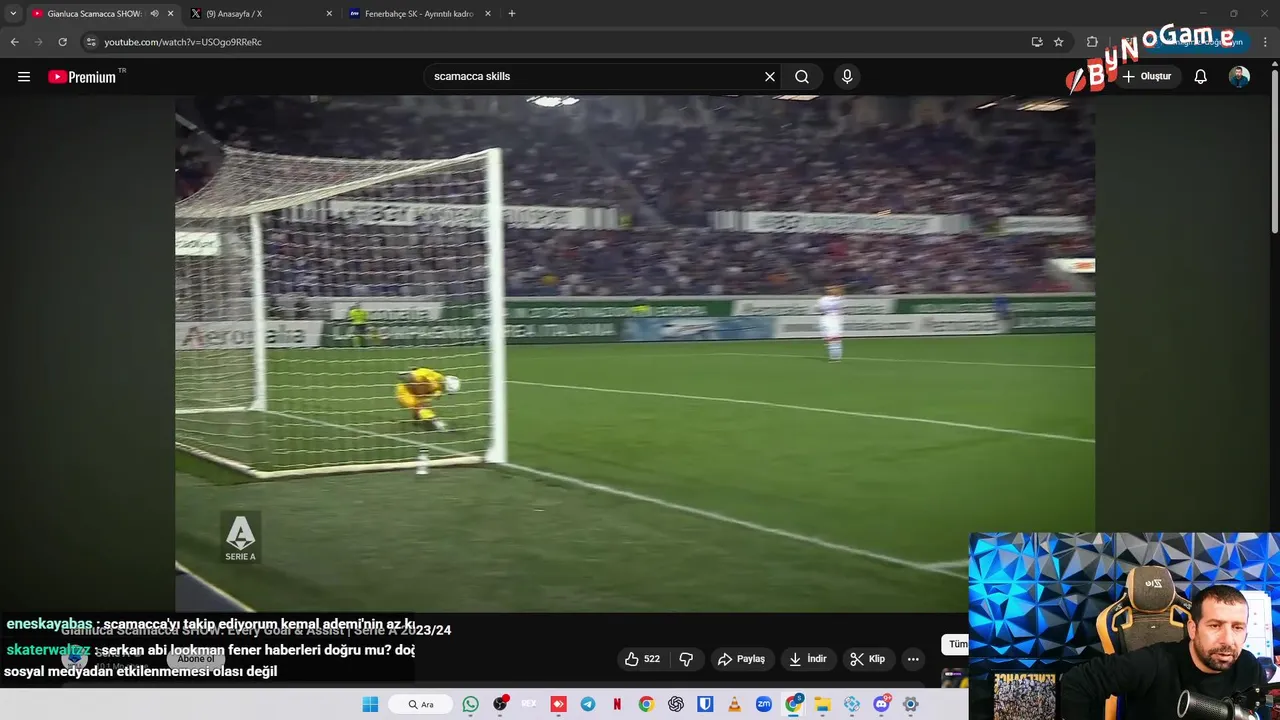Close the Fenerbahçe SK tab

click(x=488, y=14)
